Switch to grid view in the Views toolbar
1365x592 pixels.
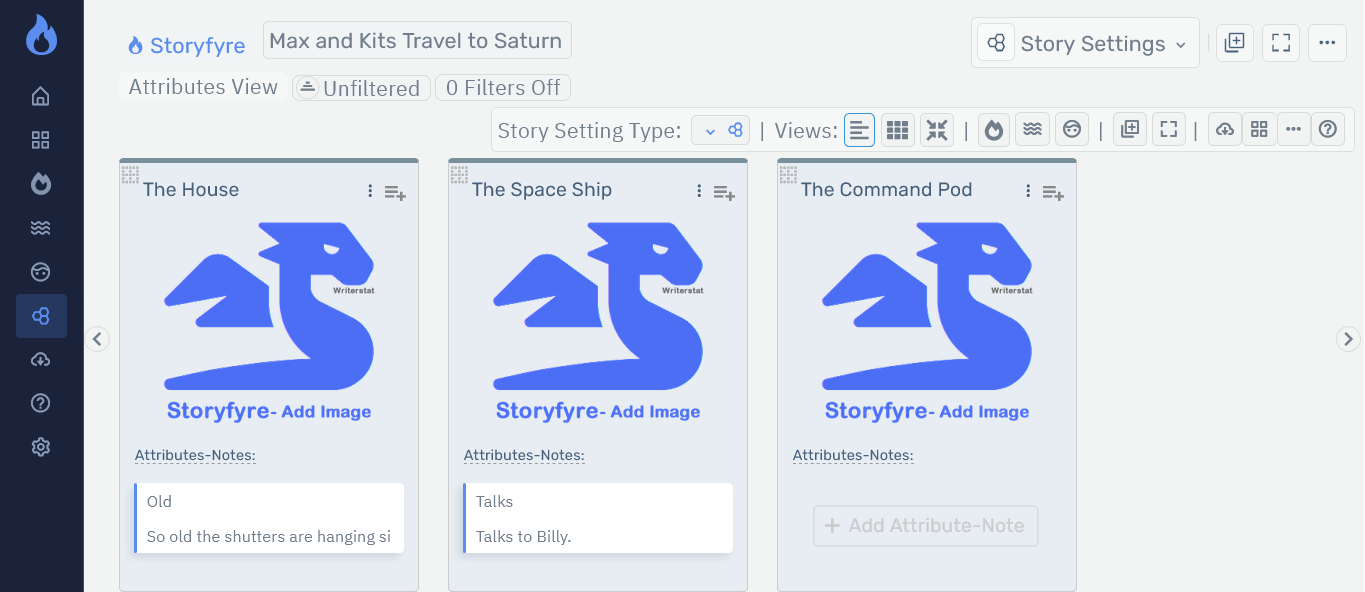point(897,129)
